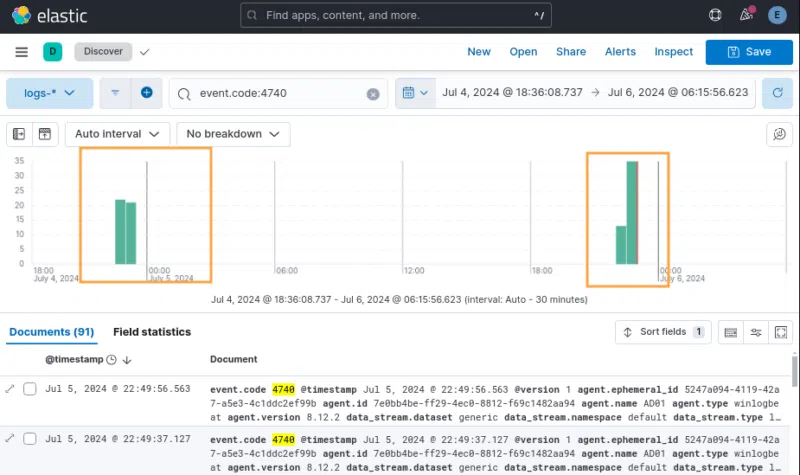Enter full screen table mode
The image size is (800, 475).
781,333
